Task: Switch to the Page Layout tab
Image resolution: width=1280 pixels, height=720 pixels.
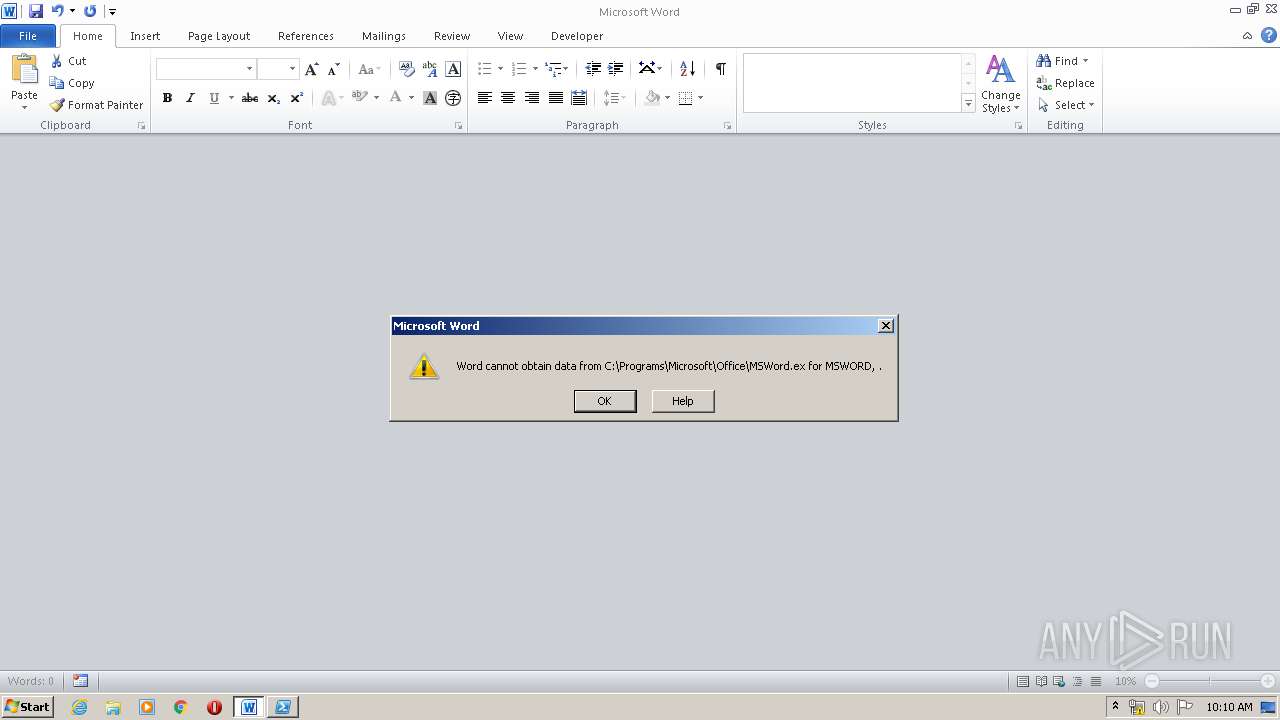Action: tap(219, 36)
